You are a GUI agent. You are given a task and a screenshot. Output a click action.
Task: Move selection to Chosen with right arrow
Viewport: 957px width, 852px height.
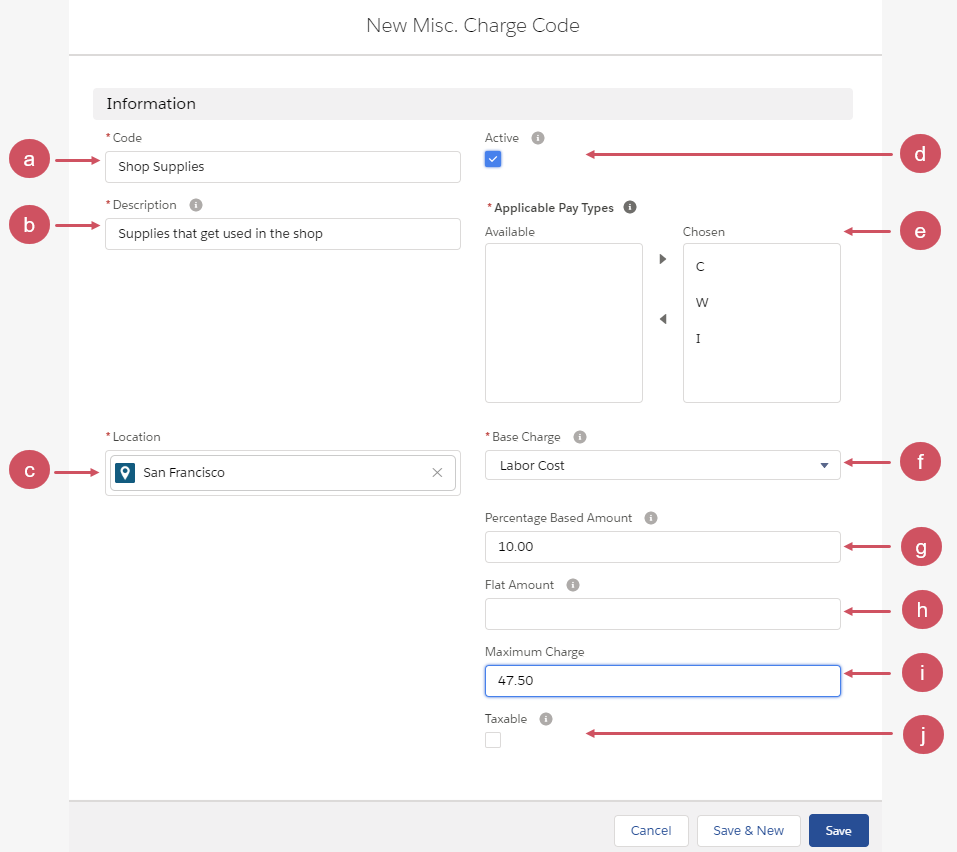(662, 260)
